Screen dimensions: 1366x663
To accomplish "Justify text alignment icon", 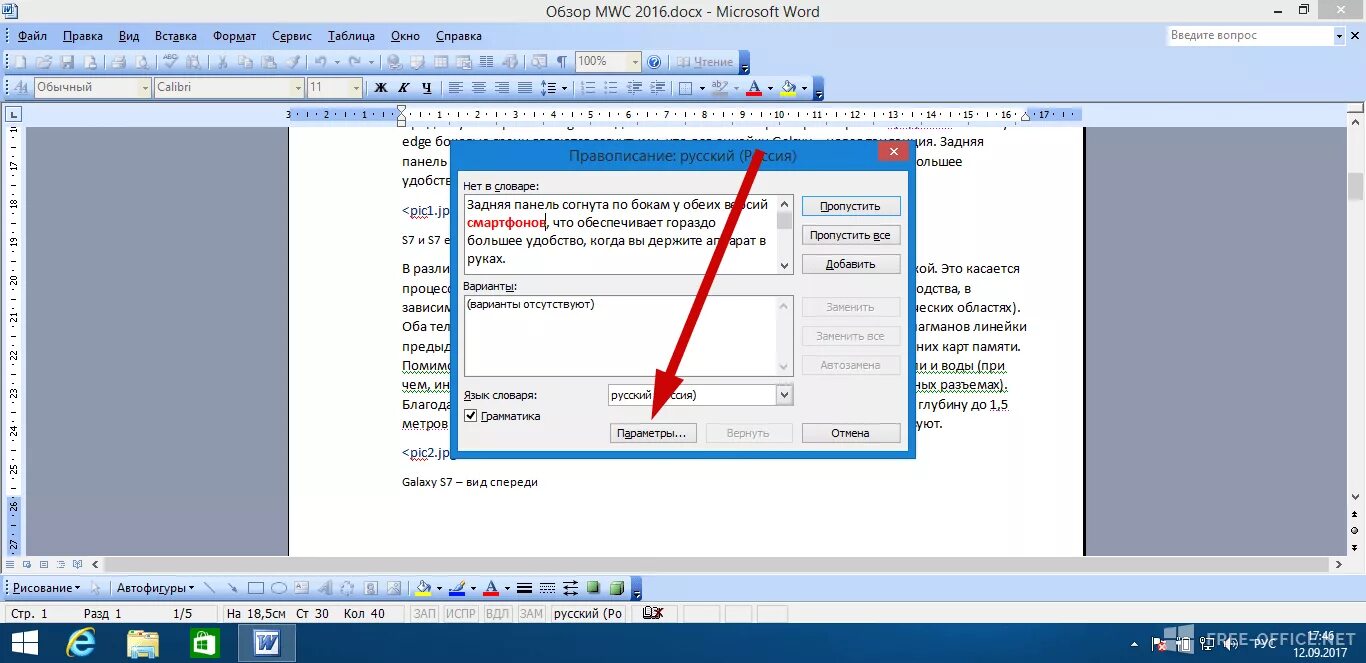I will [x=525, y=87].
